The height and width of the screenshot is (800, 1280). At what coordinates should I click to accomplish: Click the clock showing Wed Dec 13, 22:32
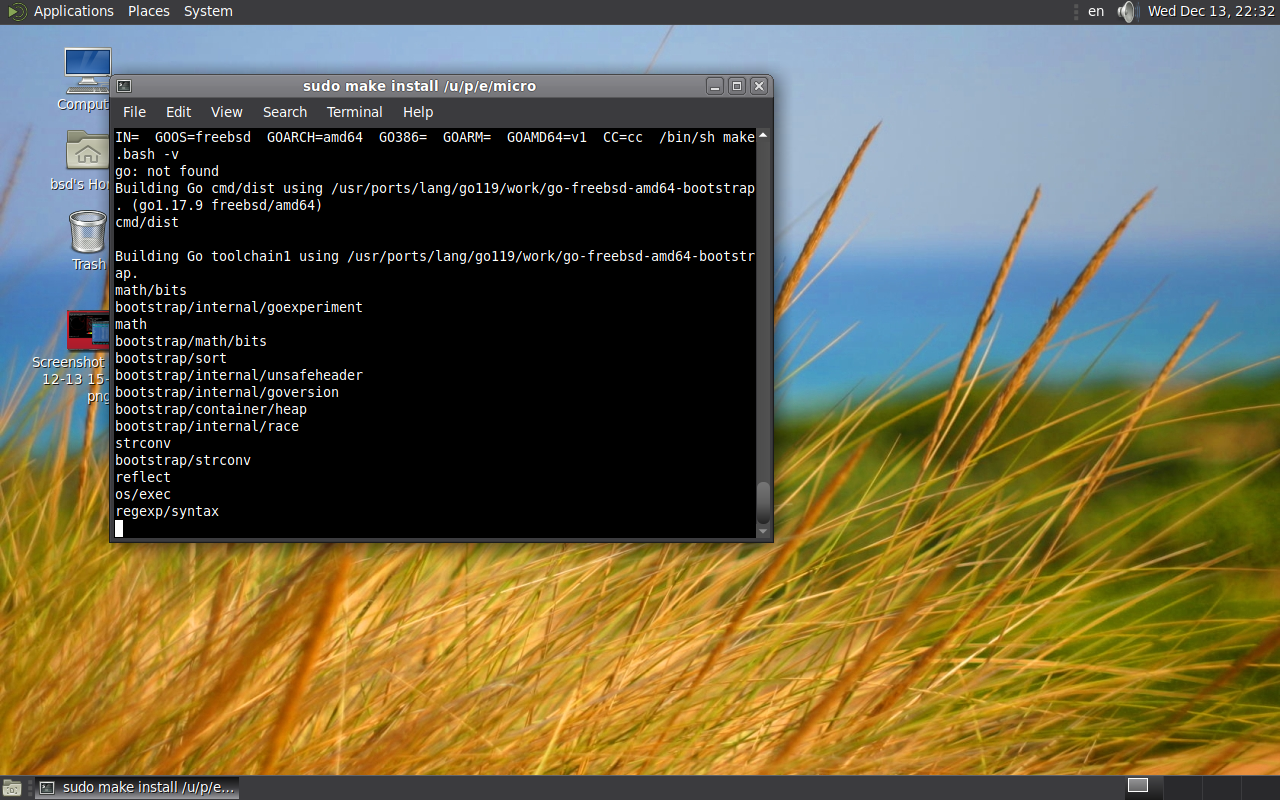coord(1210,11)
